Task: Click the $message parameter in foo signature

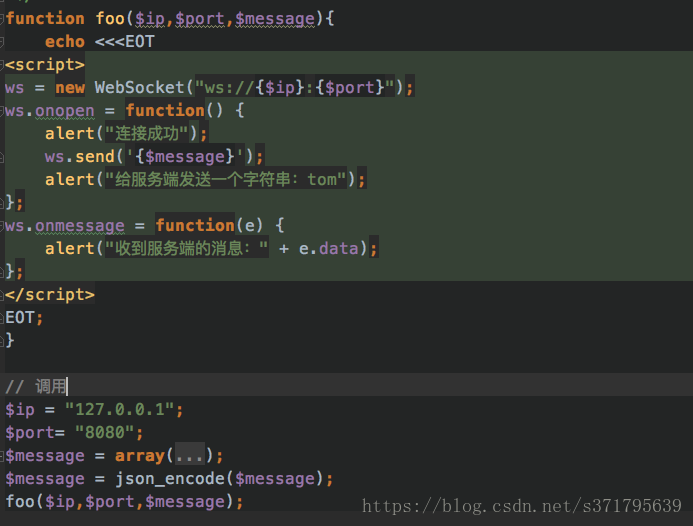Action: [x=274, y=19]
